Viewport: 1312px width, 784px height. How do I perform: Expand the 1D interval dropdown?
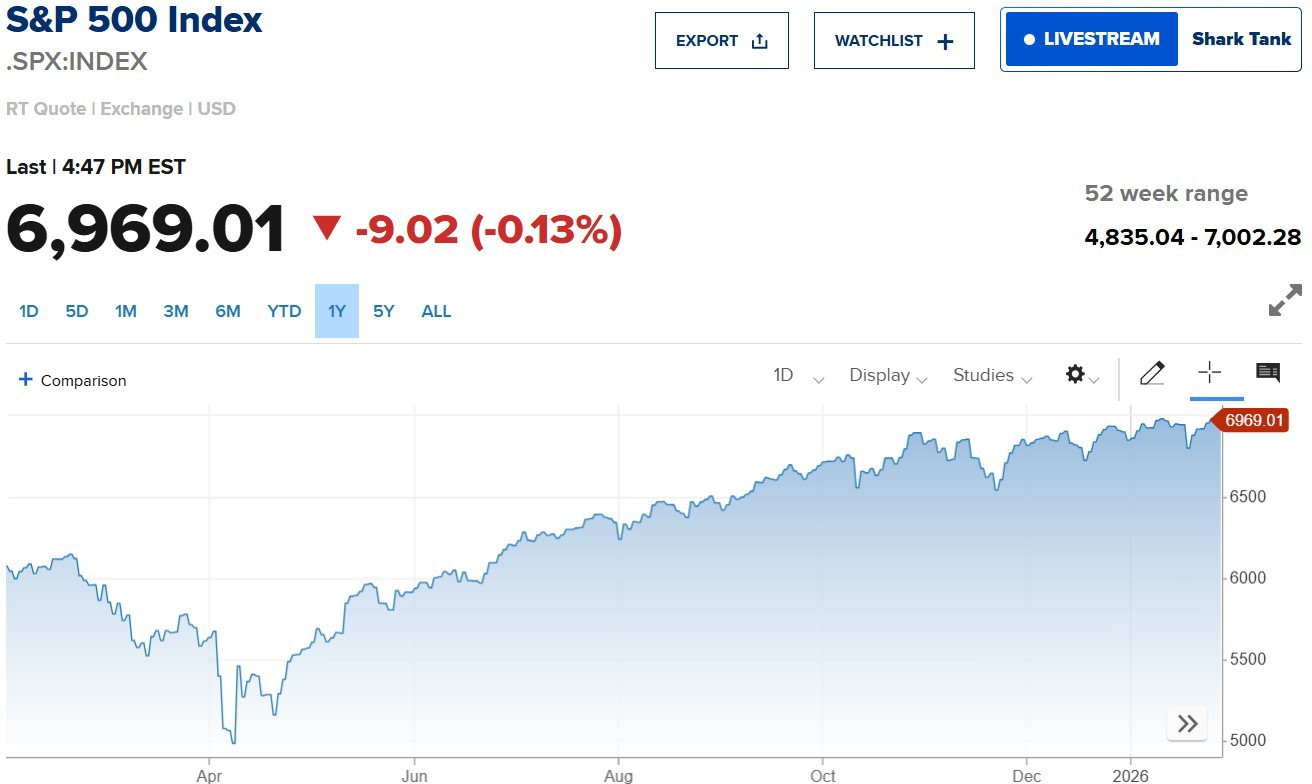(x=798, y=376)
